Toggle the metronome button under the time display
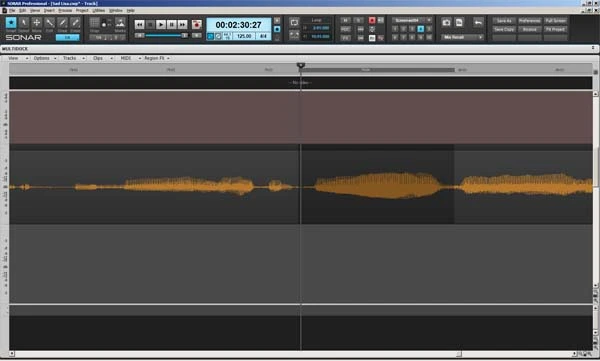Screen dimensions: 600x361 [x=218, y=36]
